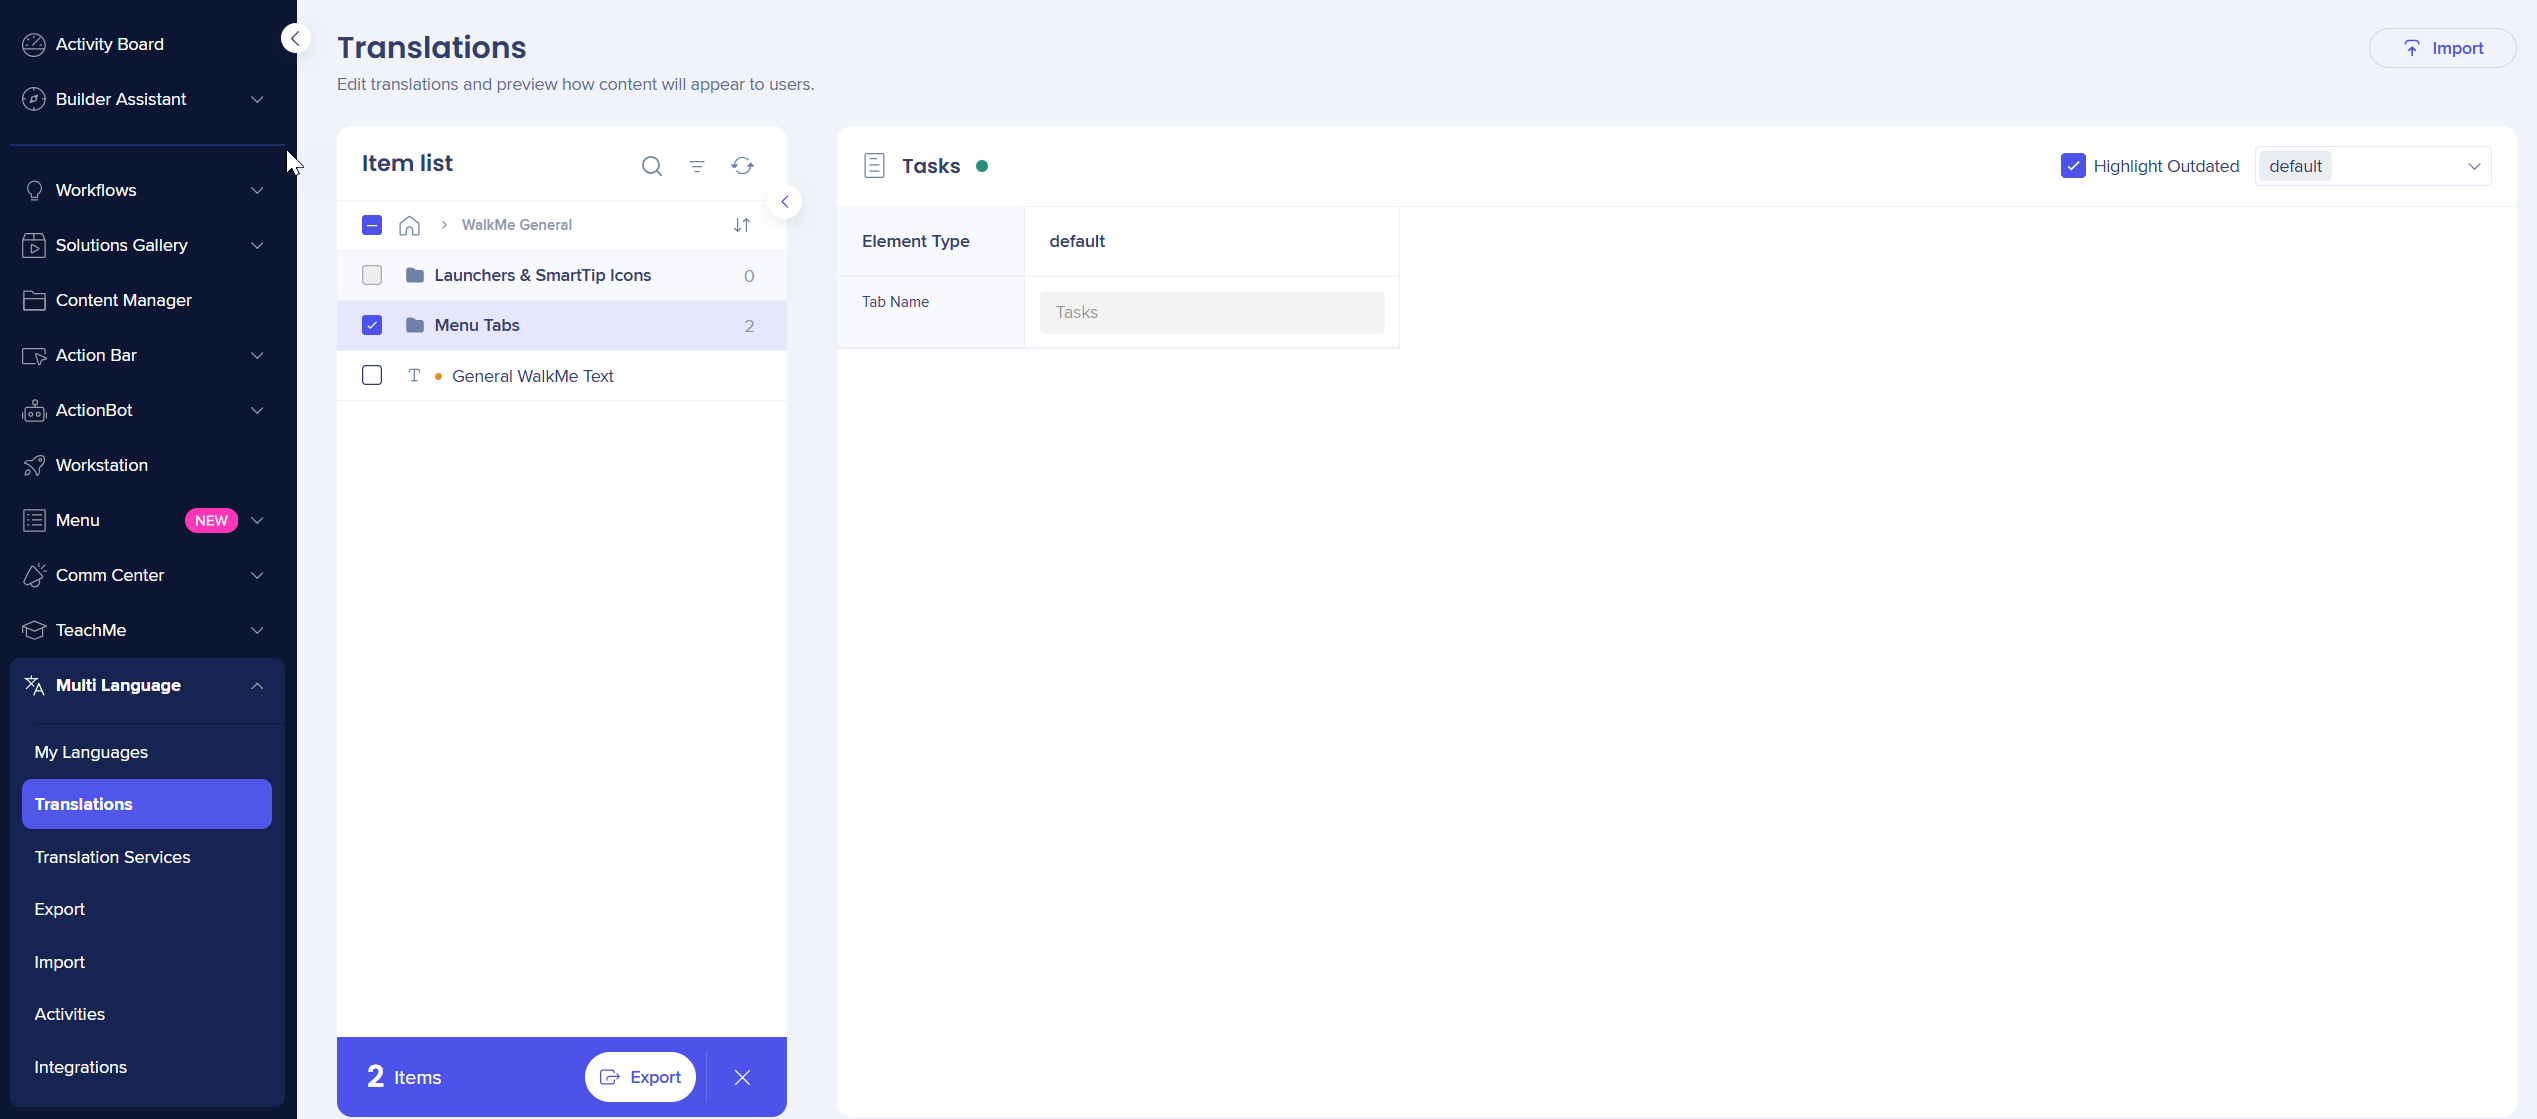2537x1119 pixels.
Task: Open the filter icon in Item list
Action: click(x=697, y=166)
